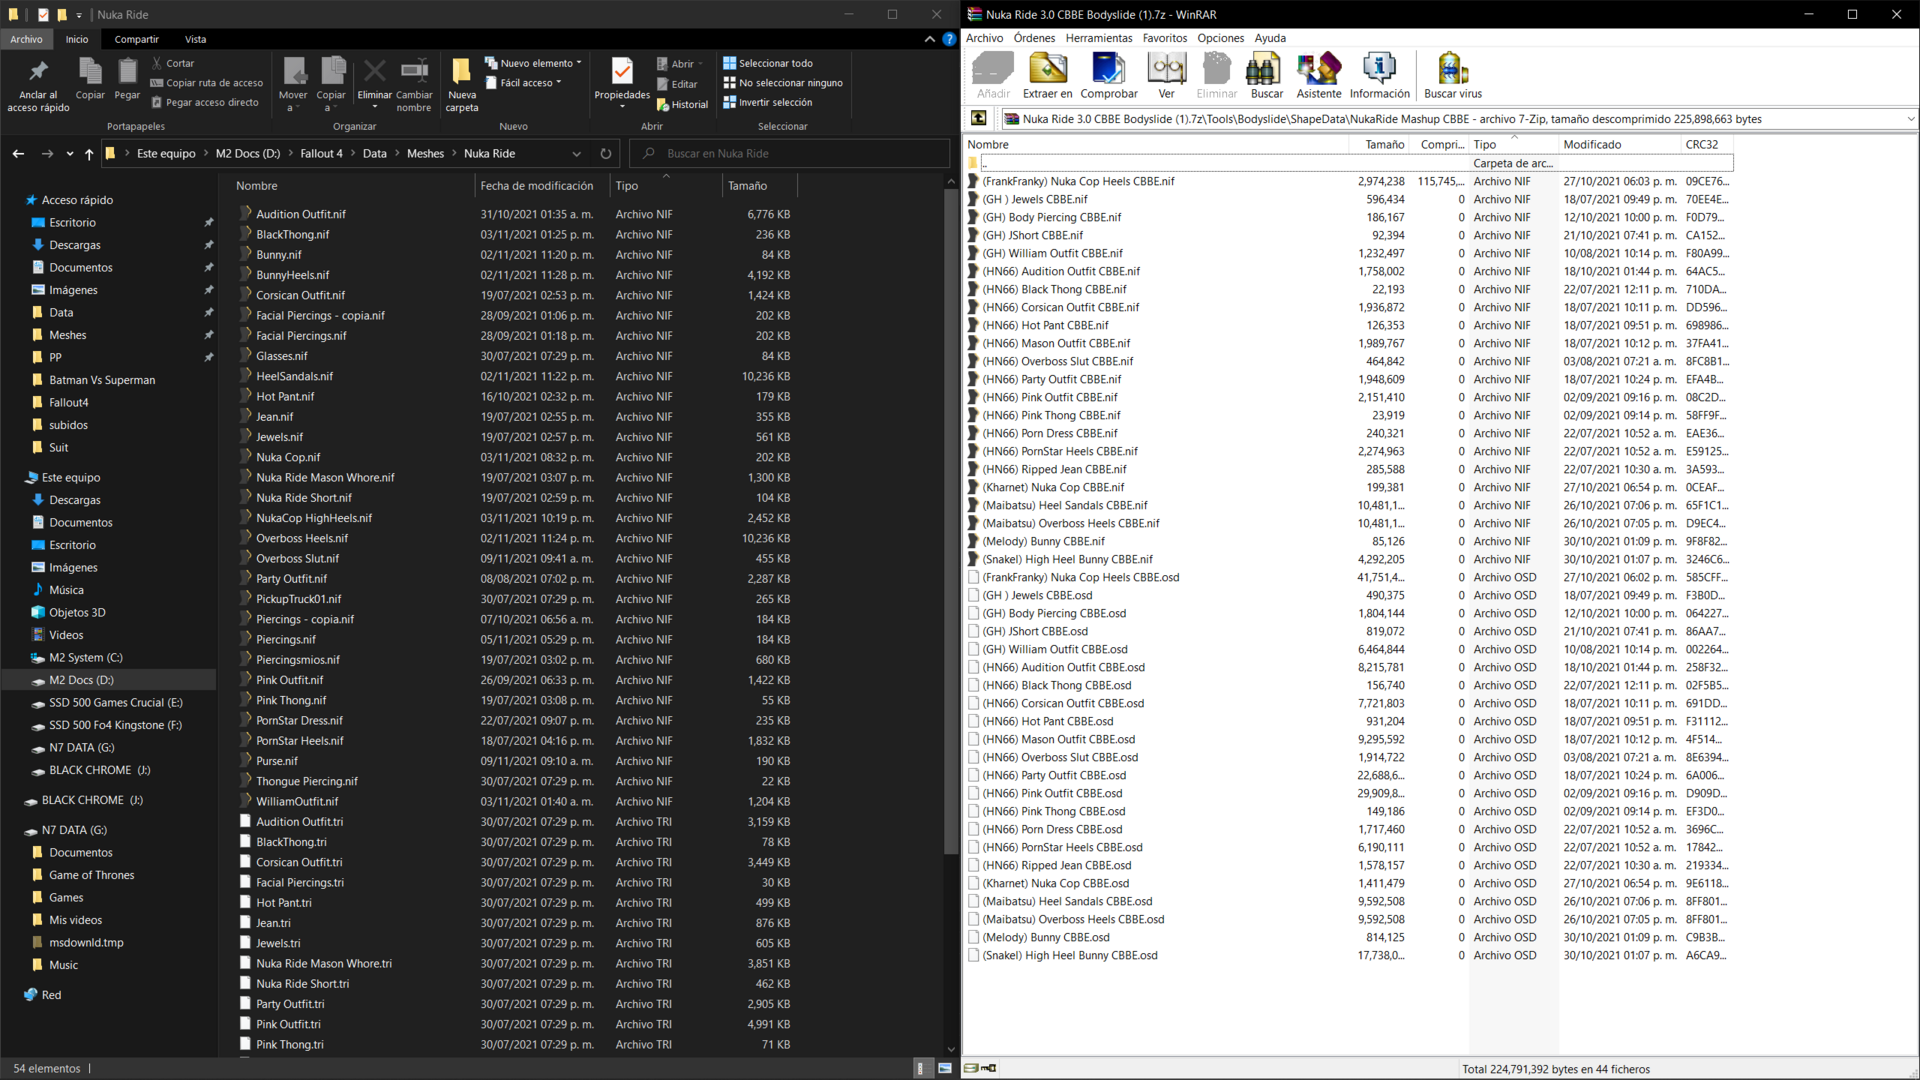This screenshot has height=1080, width=1920.
Task: Open Explorer Archivo tab
Action: coord(26,39)
